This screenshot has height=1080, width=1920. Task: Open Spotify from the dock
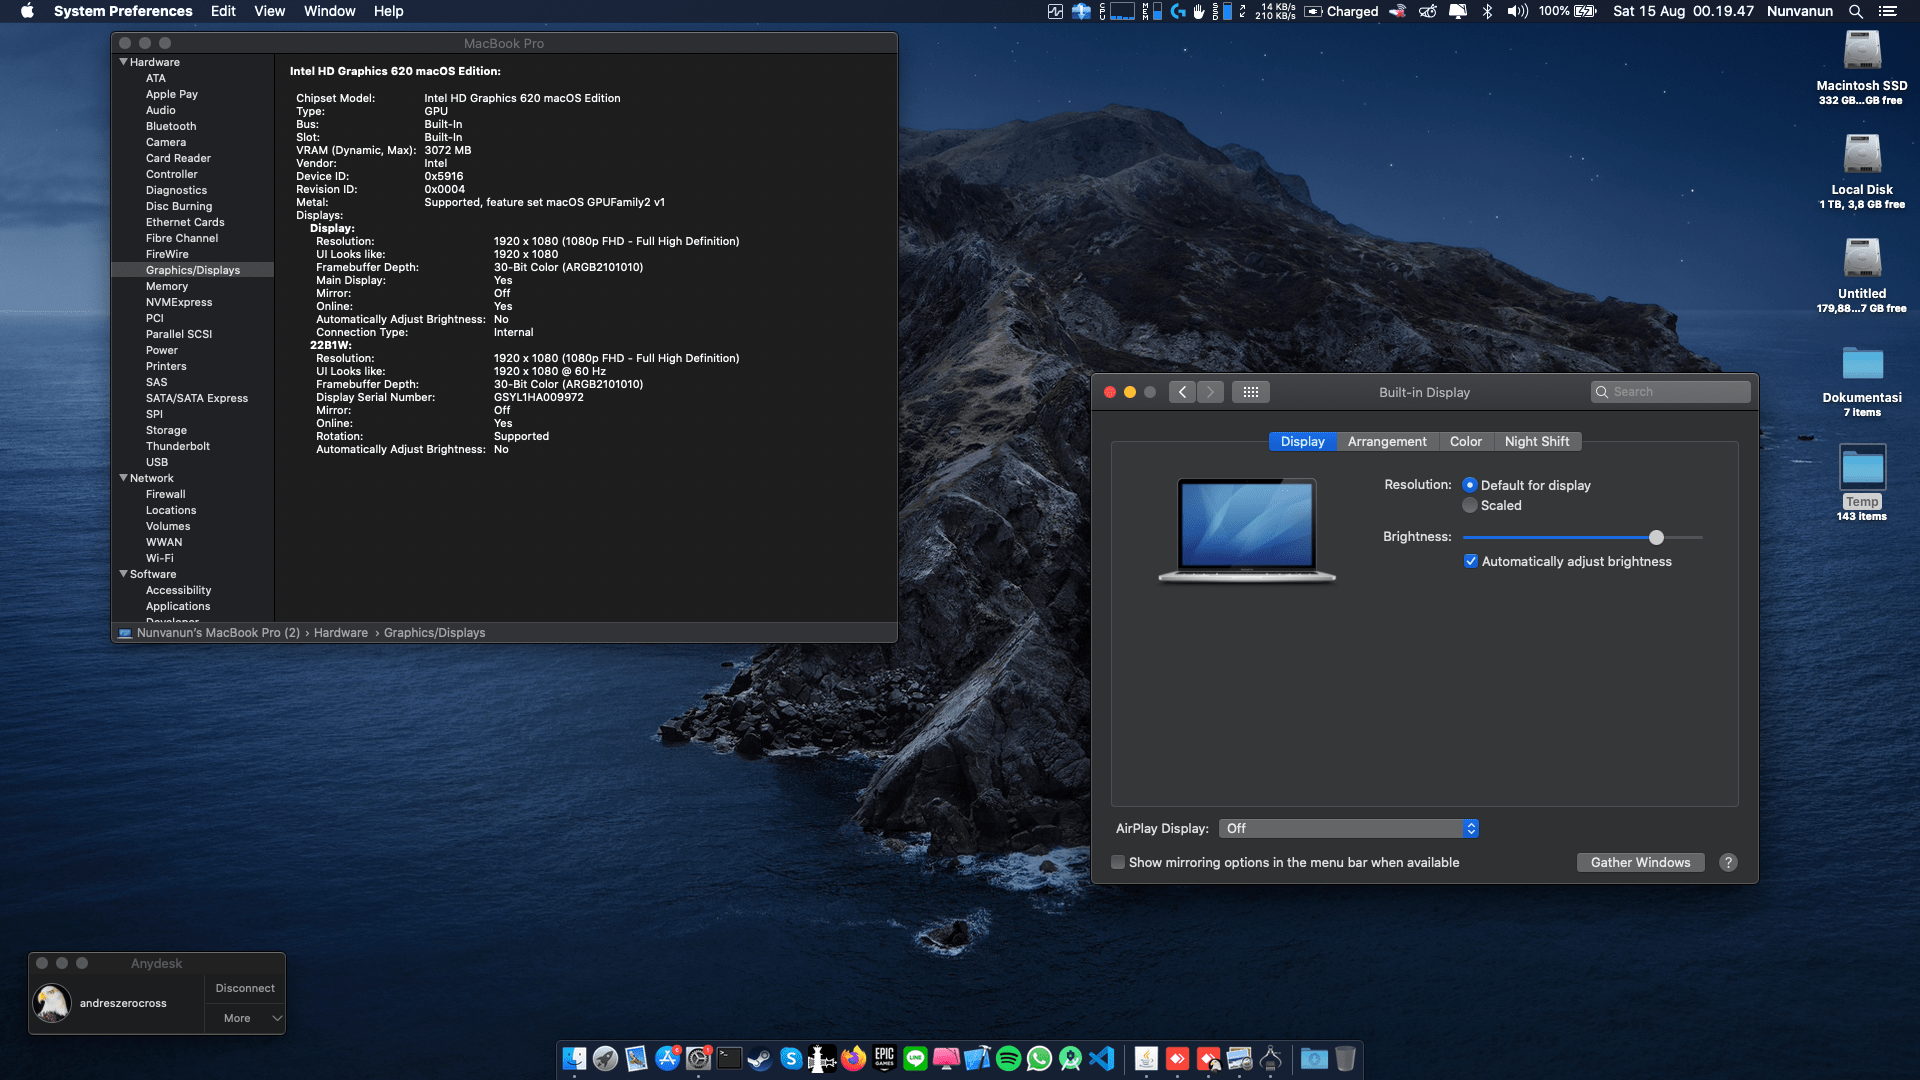(x=1008, y=1058)
